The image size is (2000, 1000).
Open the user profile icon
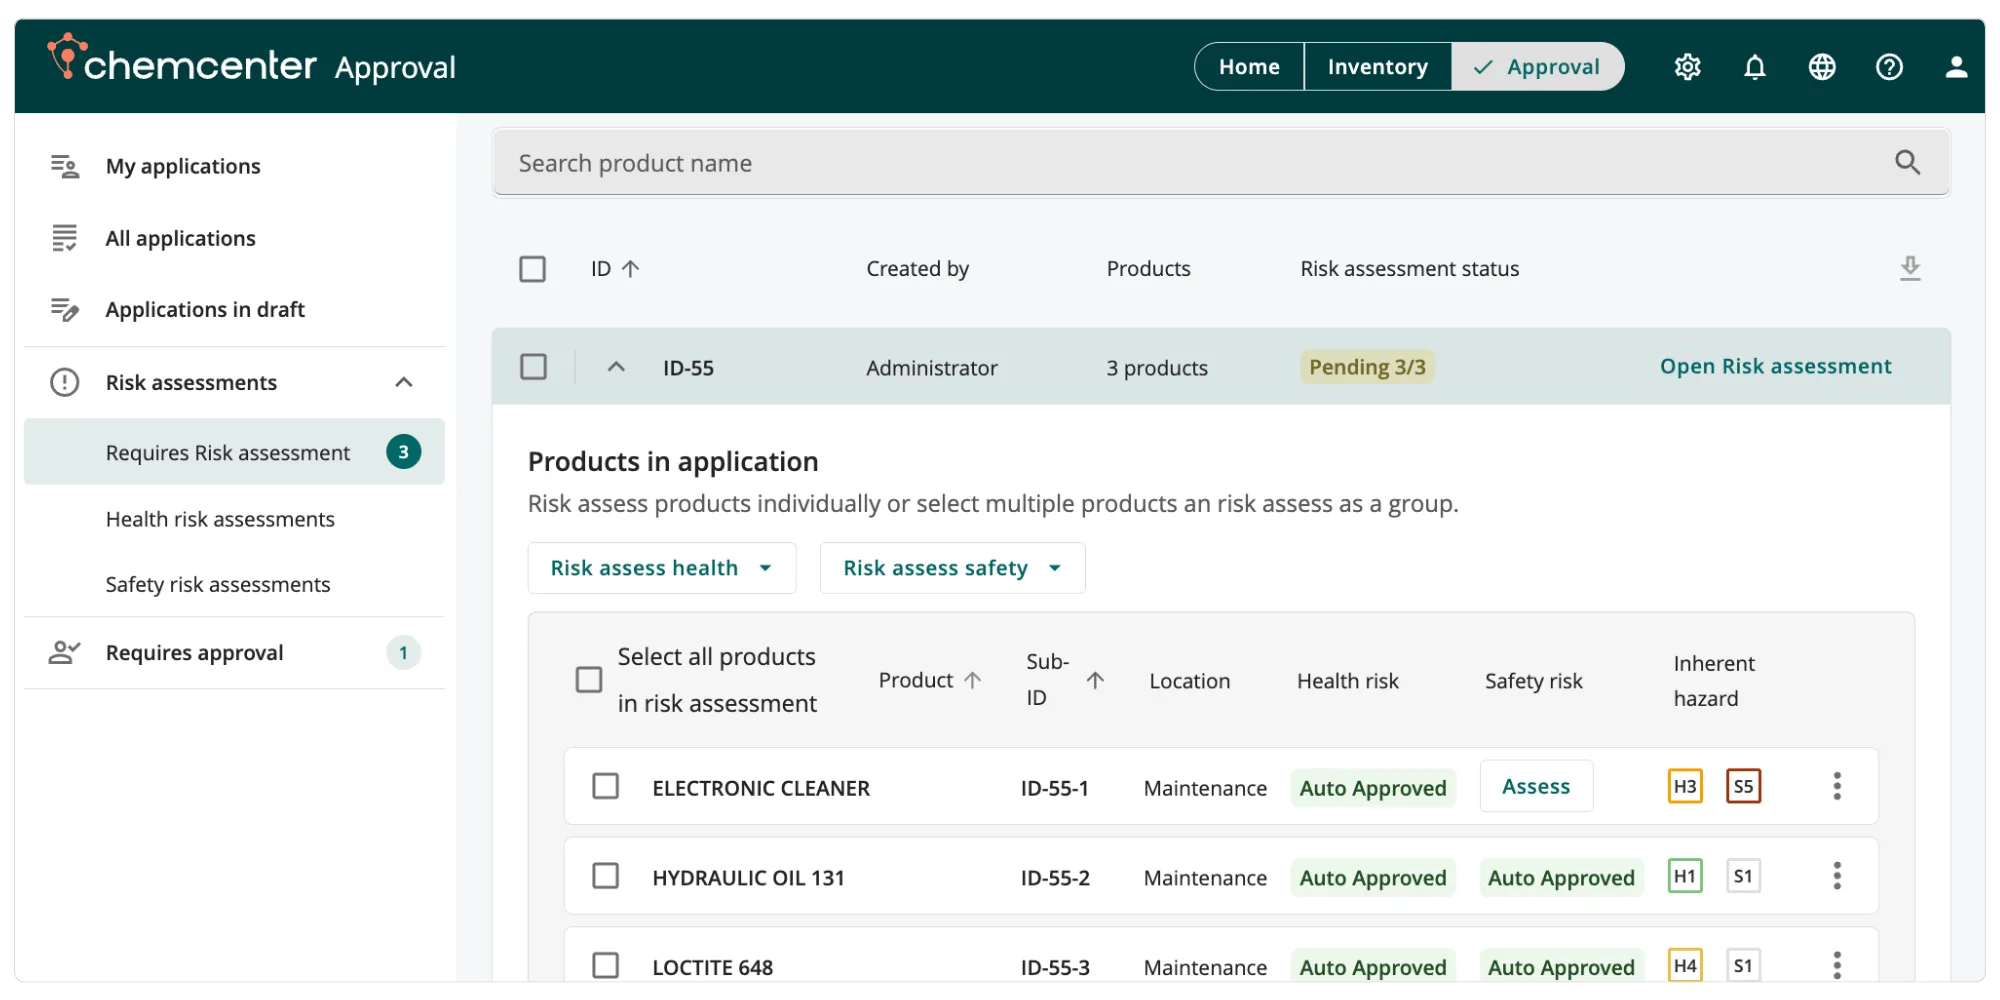1956,67
